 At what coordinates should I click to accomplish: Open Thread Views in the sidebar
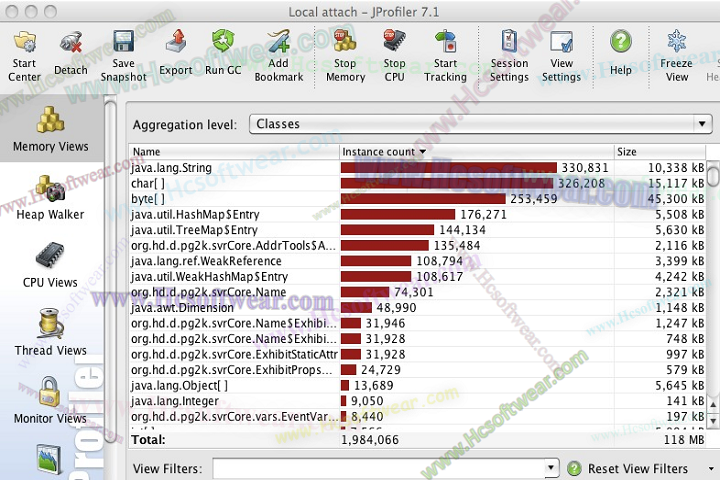tap(50, 333)
